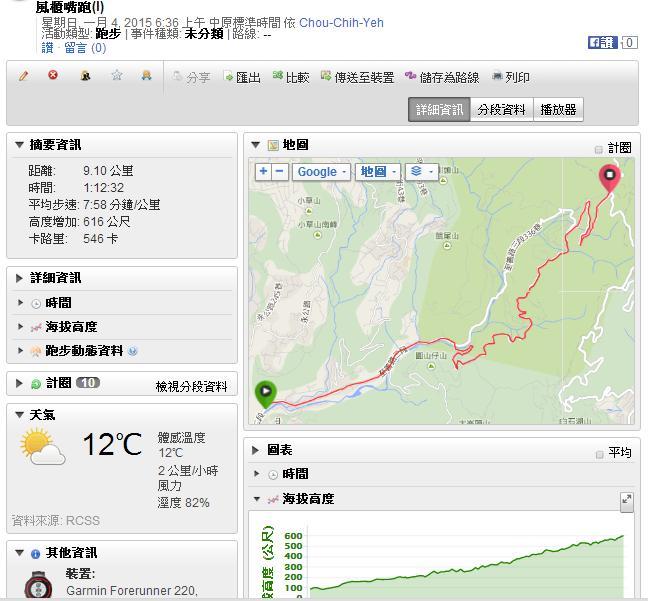Click 比較 compare button
Viewport: 648px width, 601px height.
point(291,77)
